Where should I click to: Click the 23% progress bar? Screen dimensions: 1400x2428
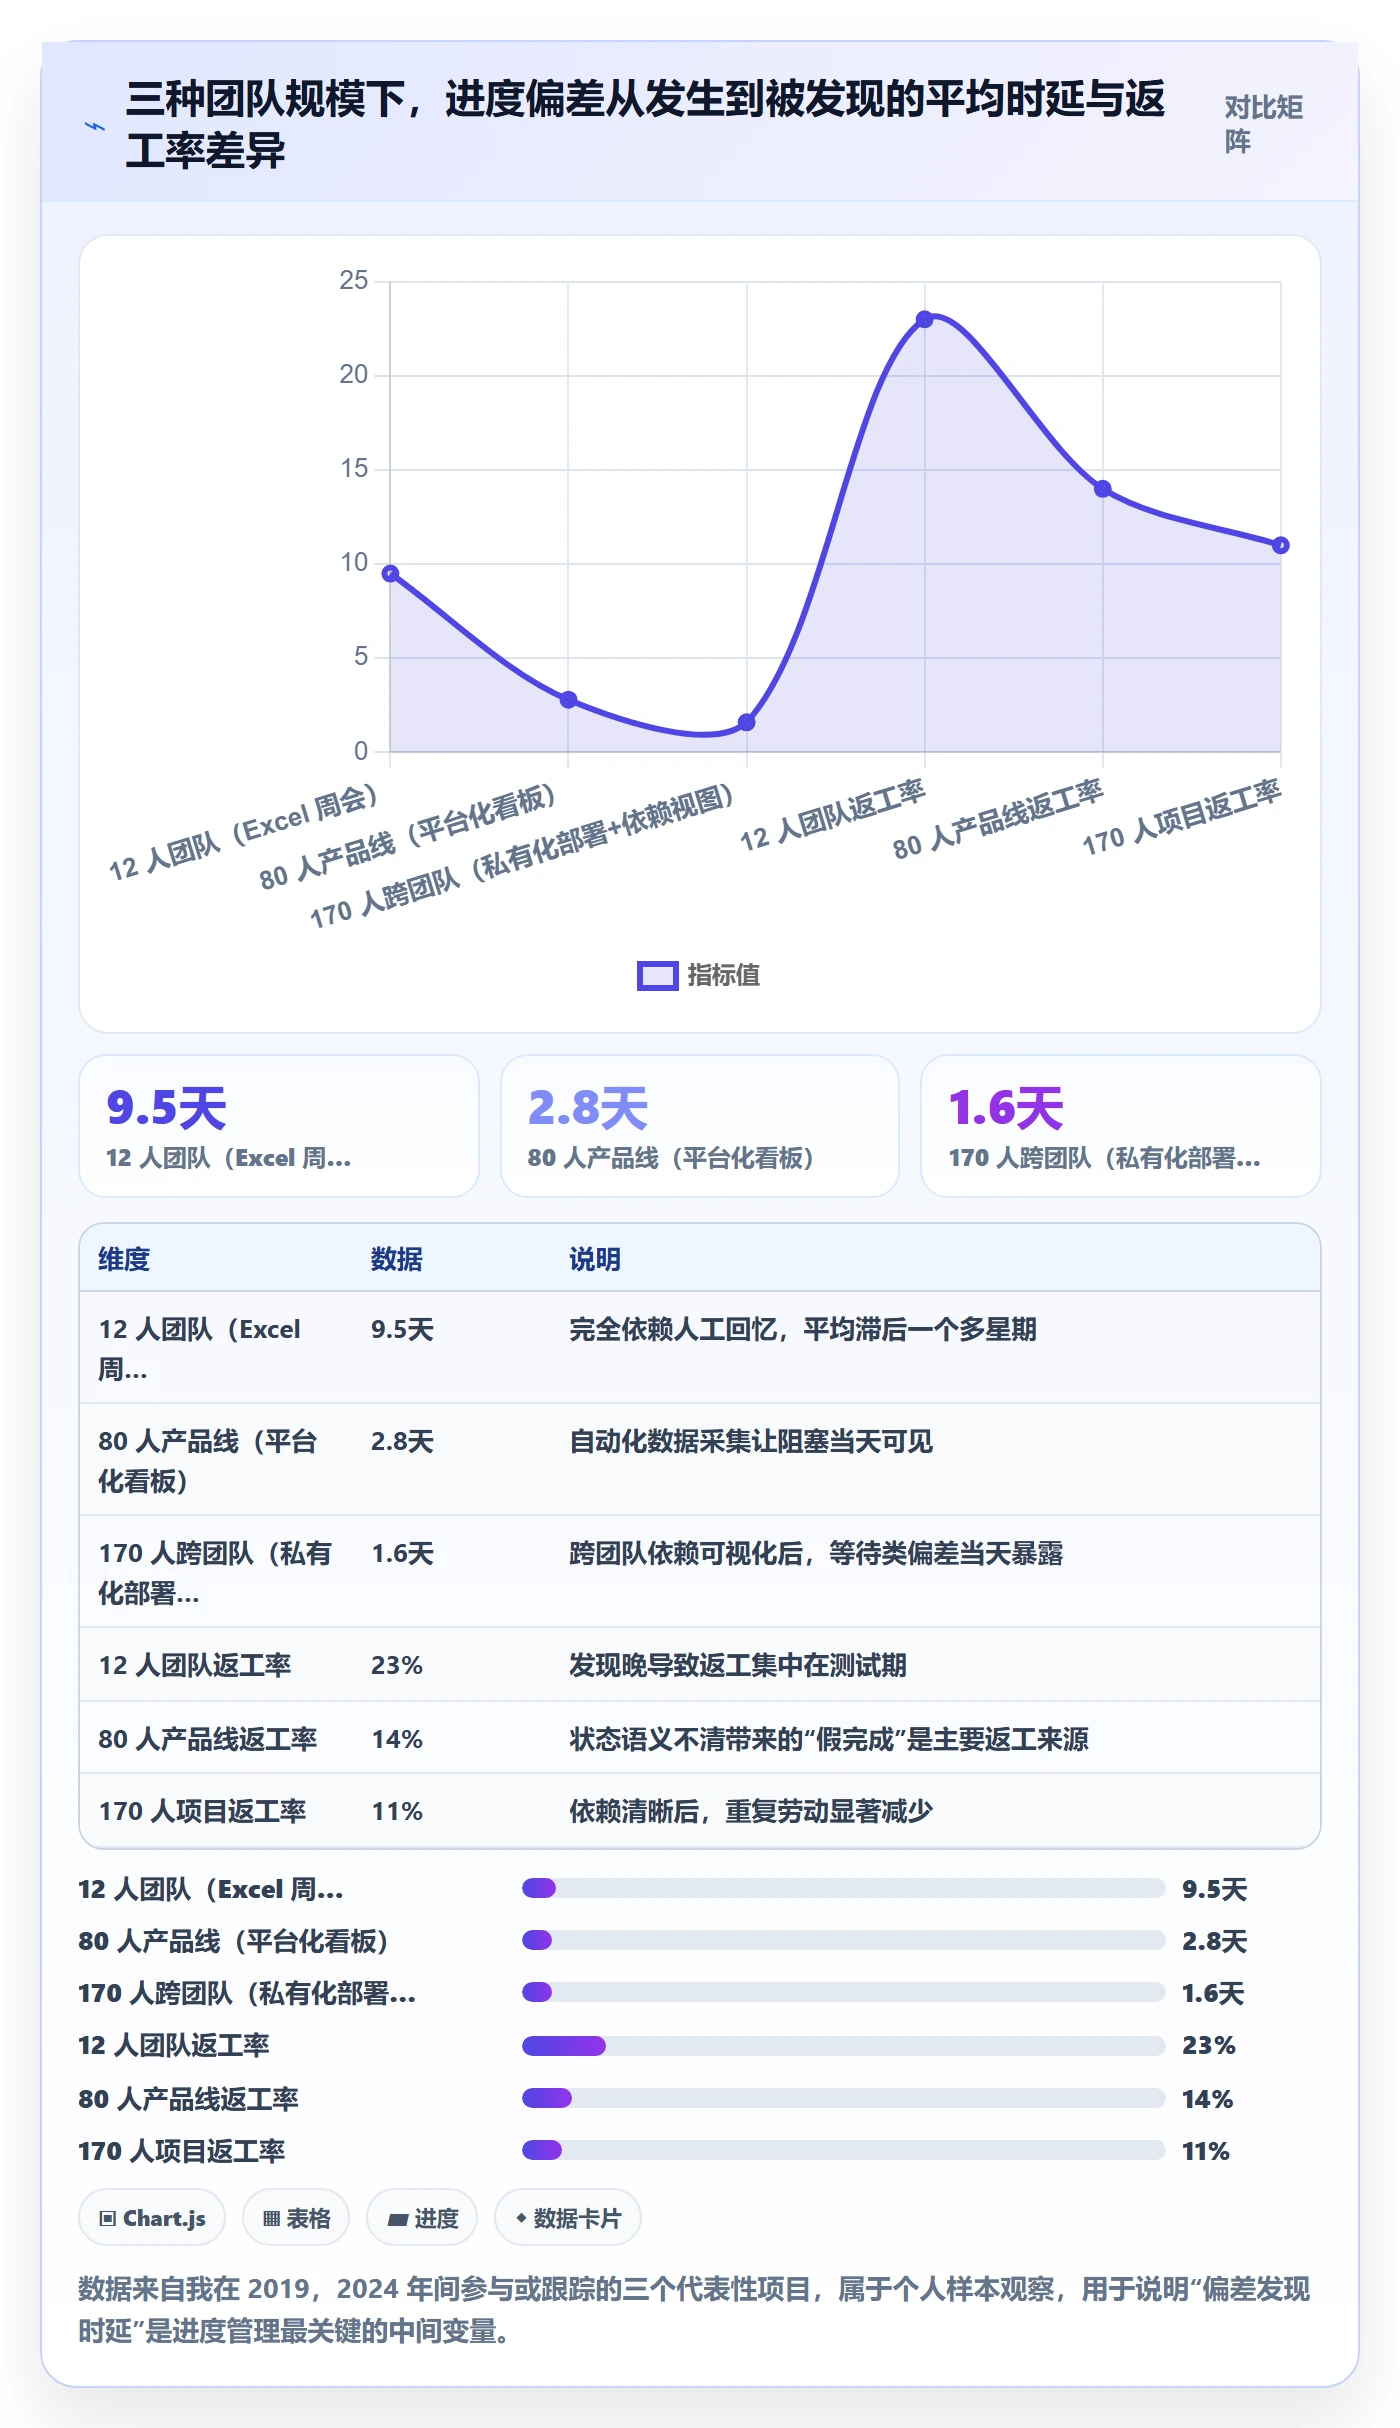click(x=843, y=2046)
